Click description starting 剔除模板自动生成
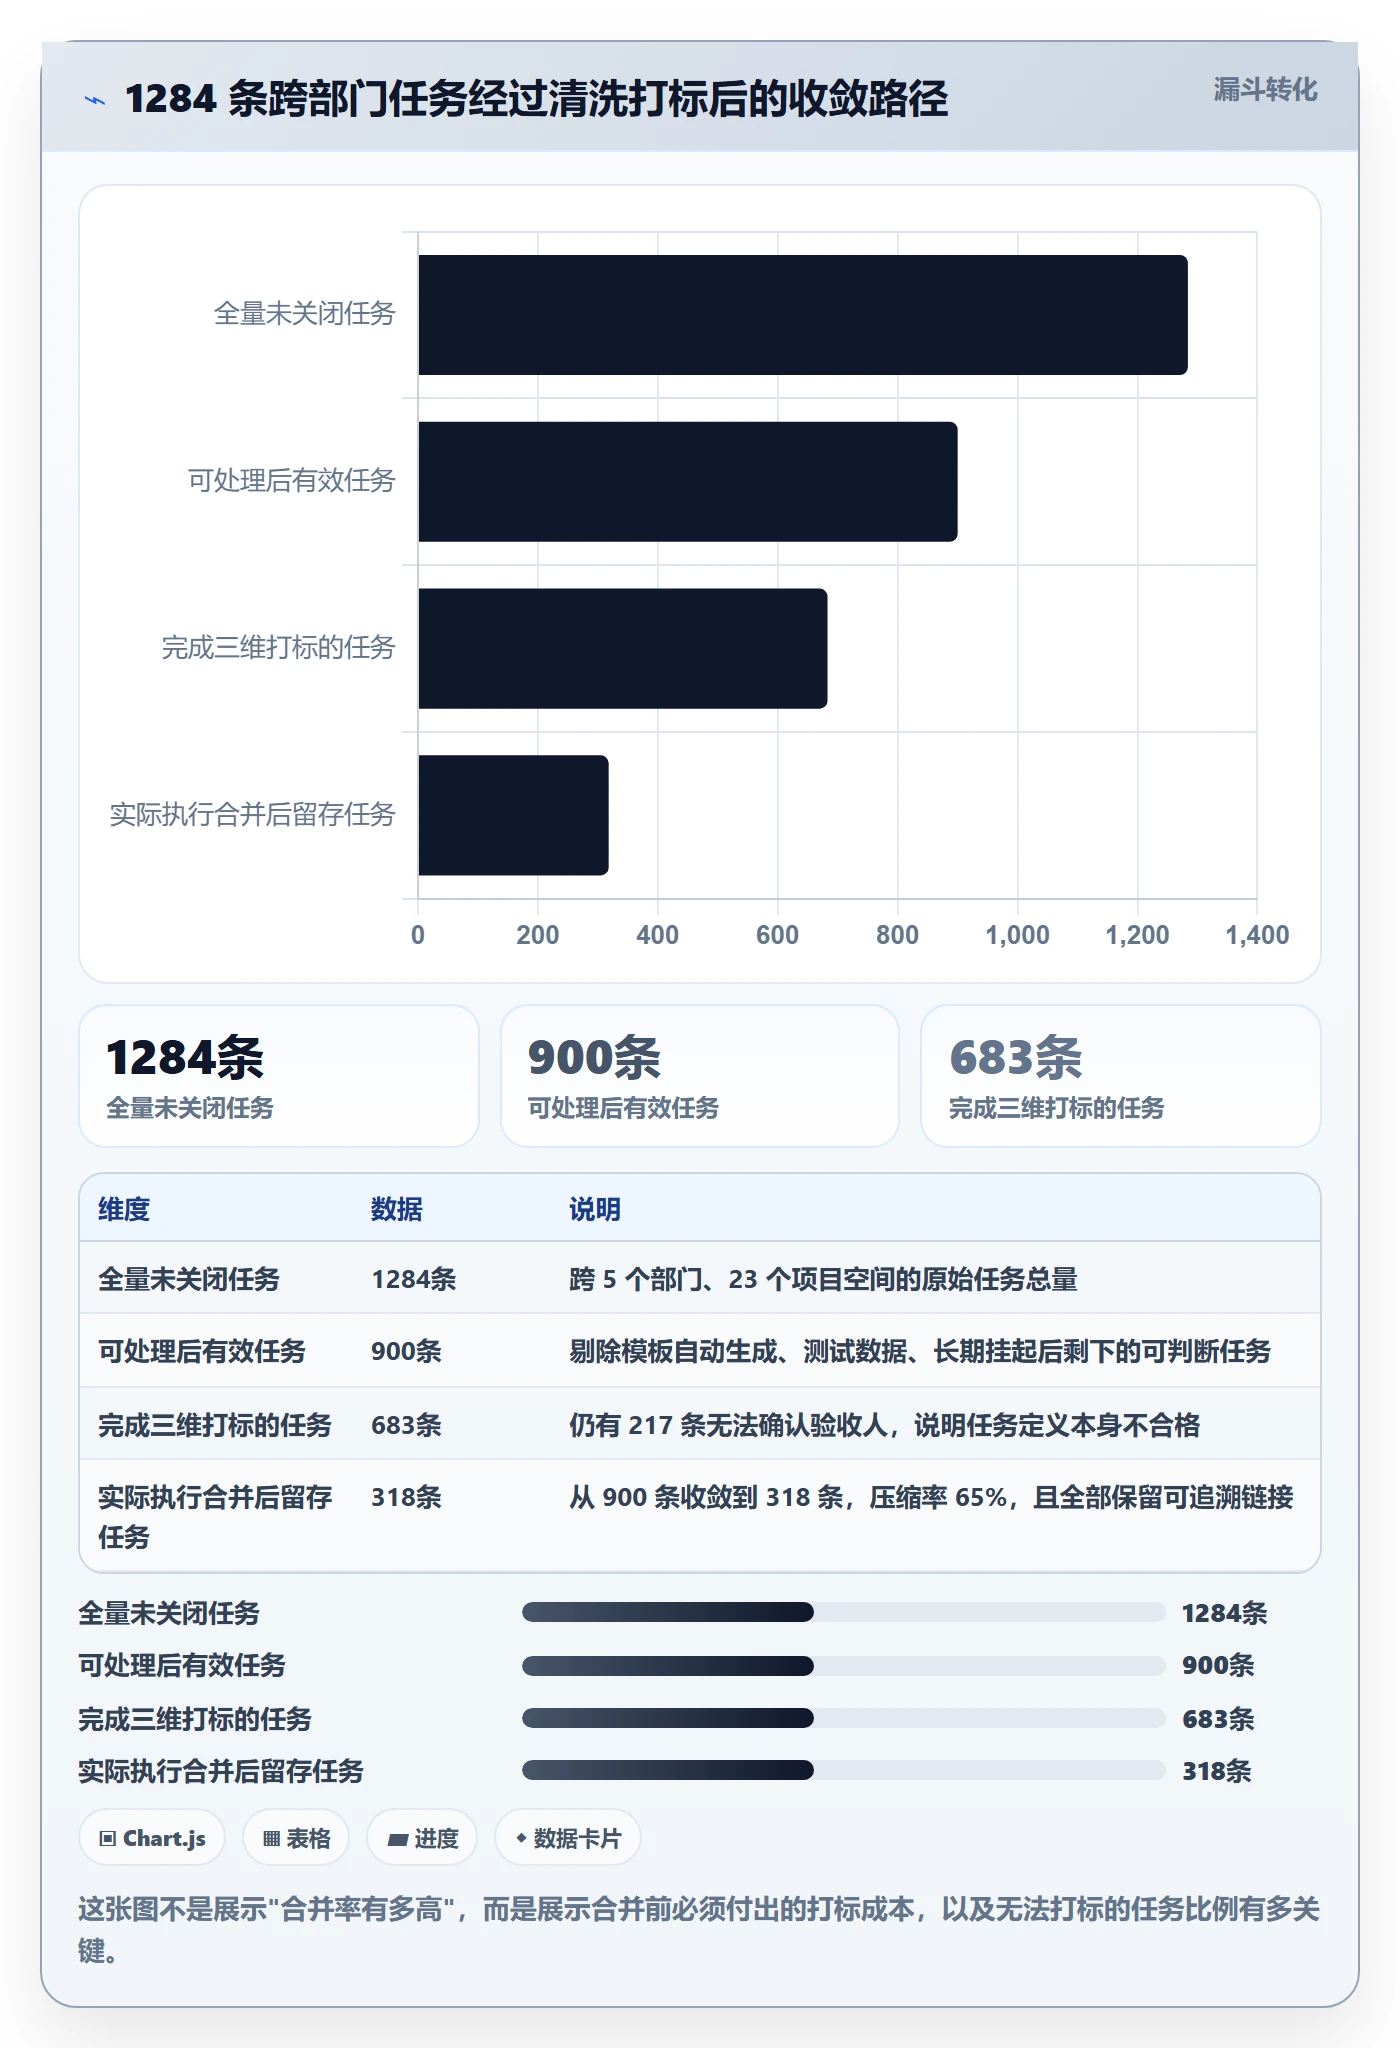 (x=920, y=1351)
